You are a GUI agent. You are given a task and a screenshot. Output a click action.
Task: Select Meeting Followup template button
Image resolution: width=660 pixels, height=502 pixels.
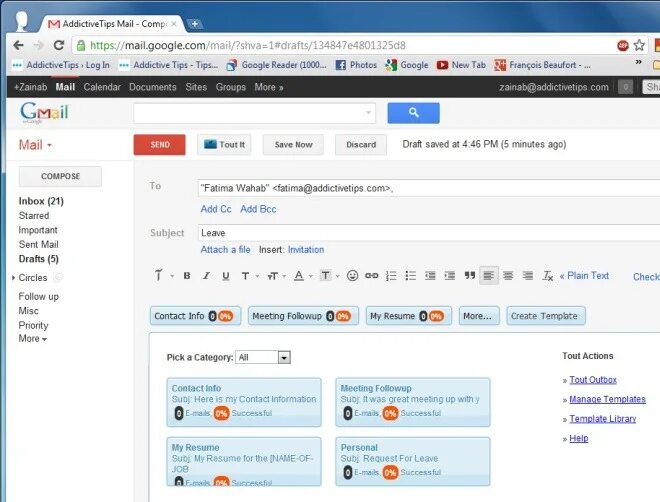(x=303, y=316)
